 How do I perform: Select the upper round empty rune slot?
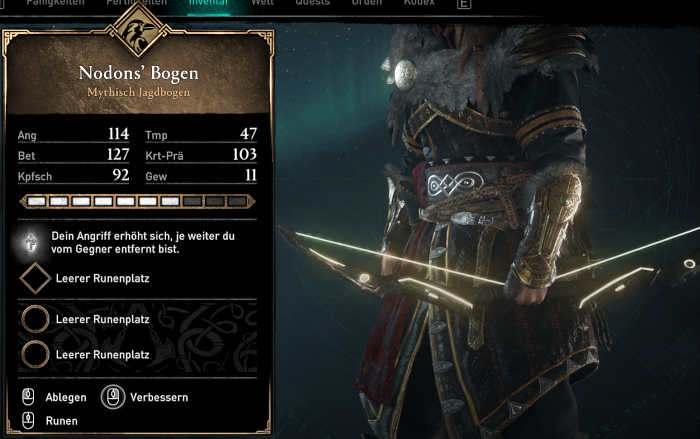(35, 319)
